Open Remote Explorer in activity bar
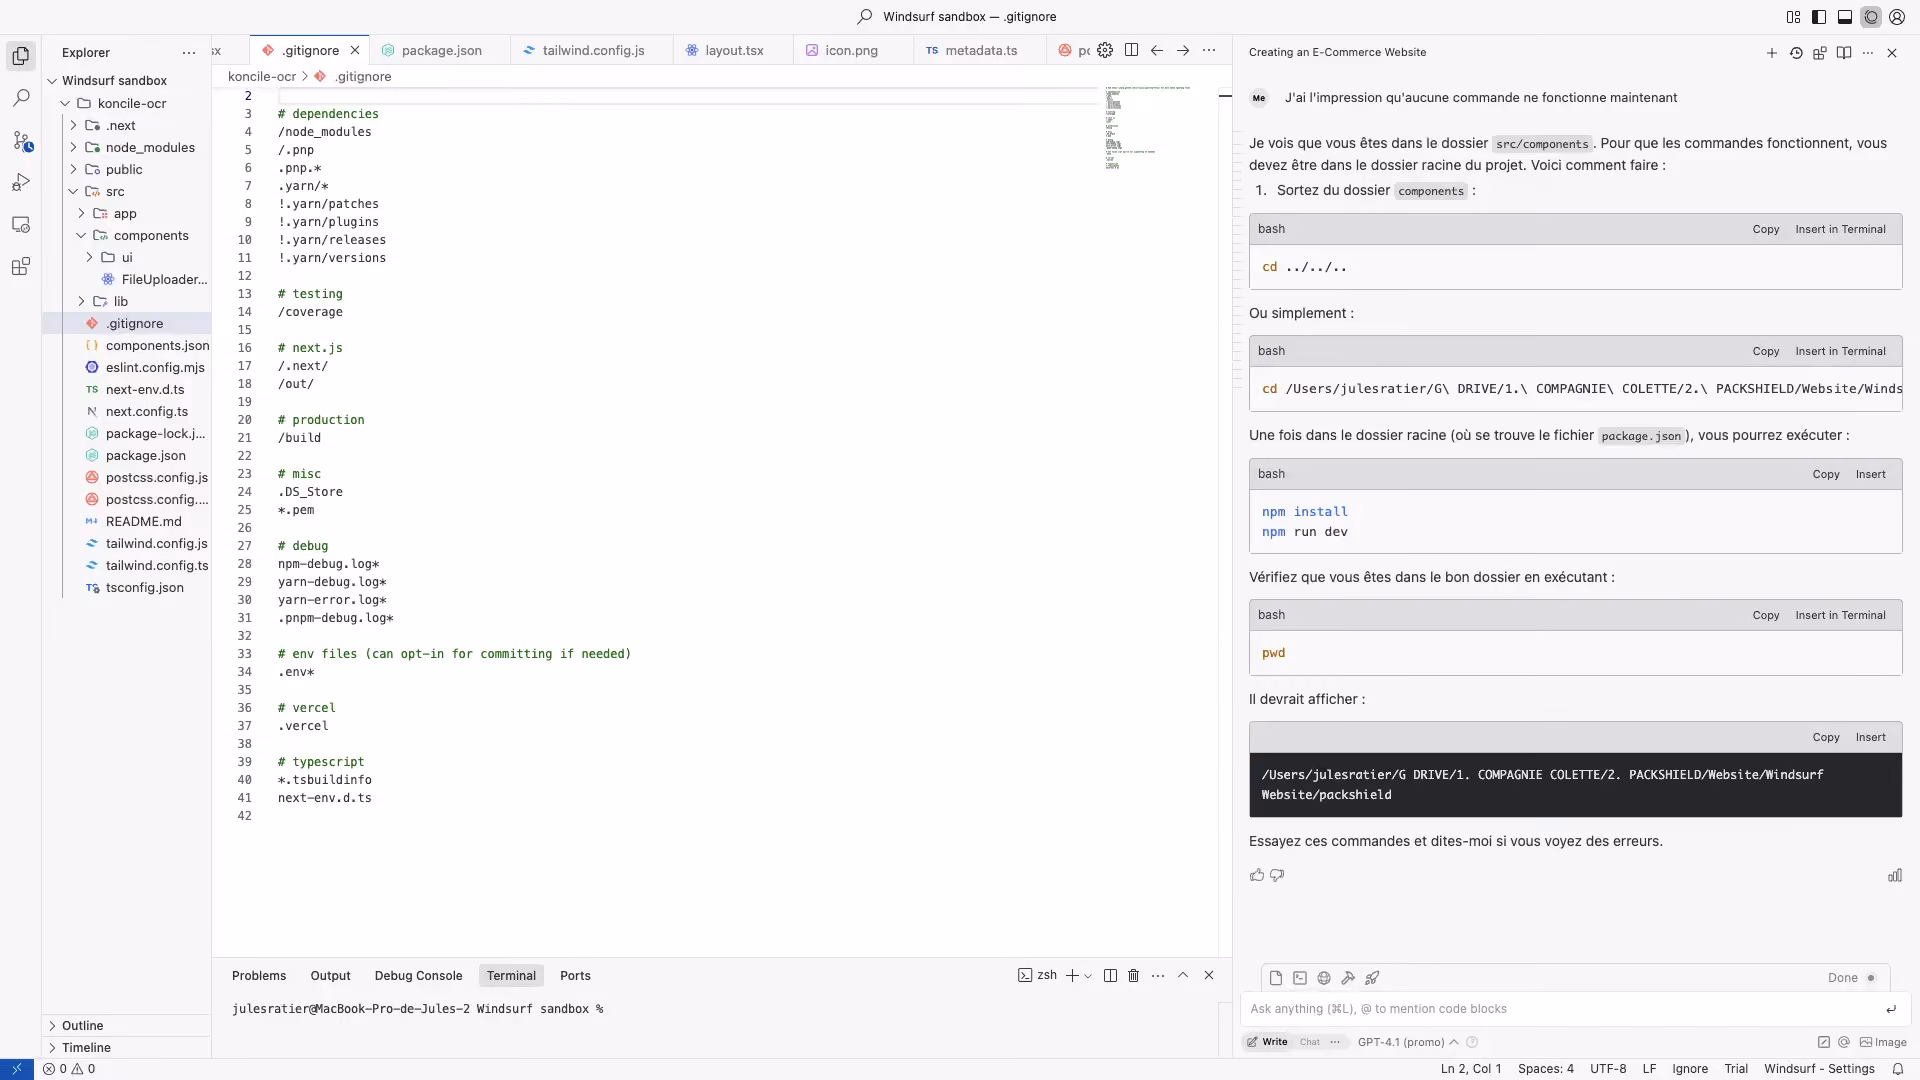The image size is (1920, 1080). 21,225
